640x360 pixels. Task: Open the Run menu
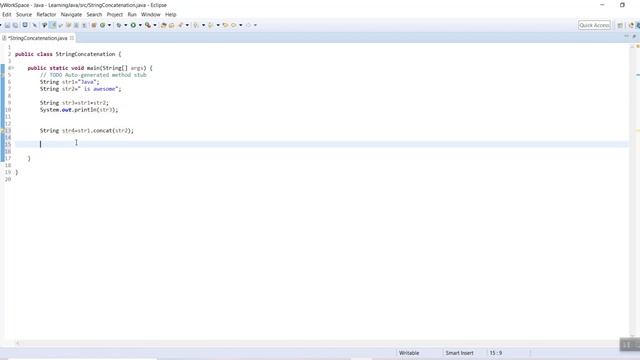coord(132,15)
